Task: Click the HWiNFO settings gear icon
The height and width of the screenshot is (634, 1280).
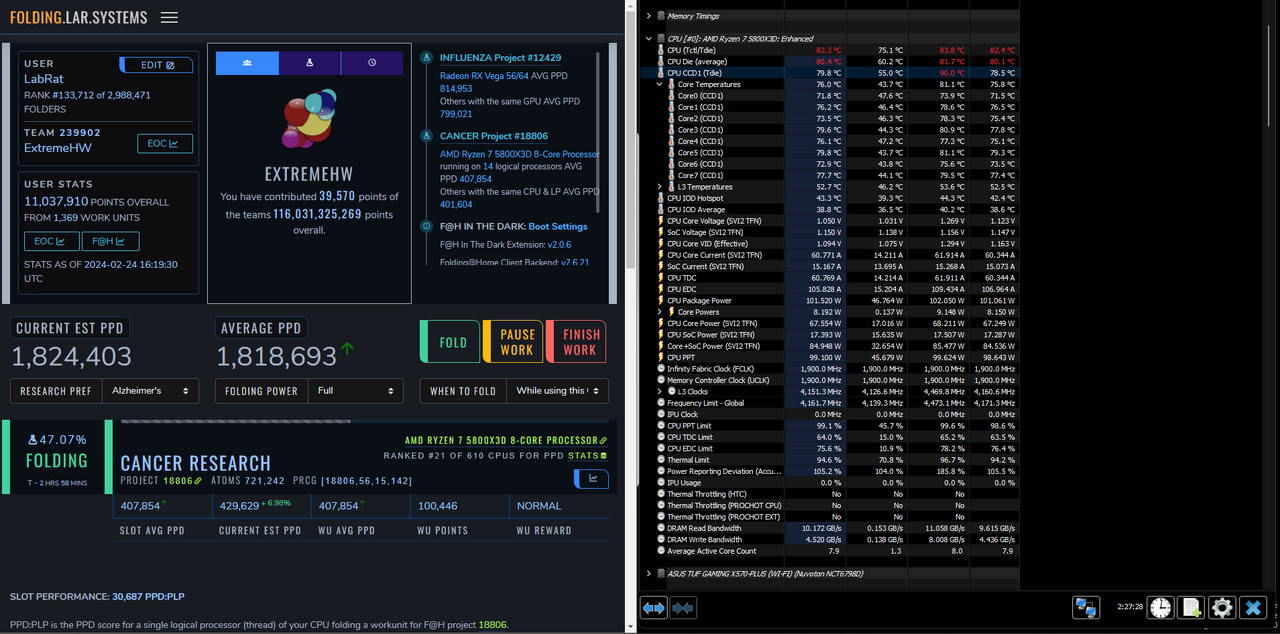Action: point(1221,607)
